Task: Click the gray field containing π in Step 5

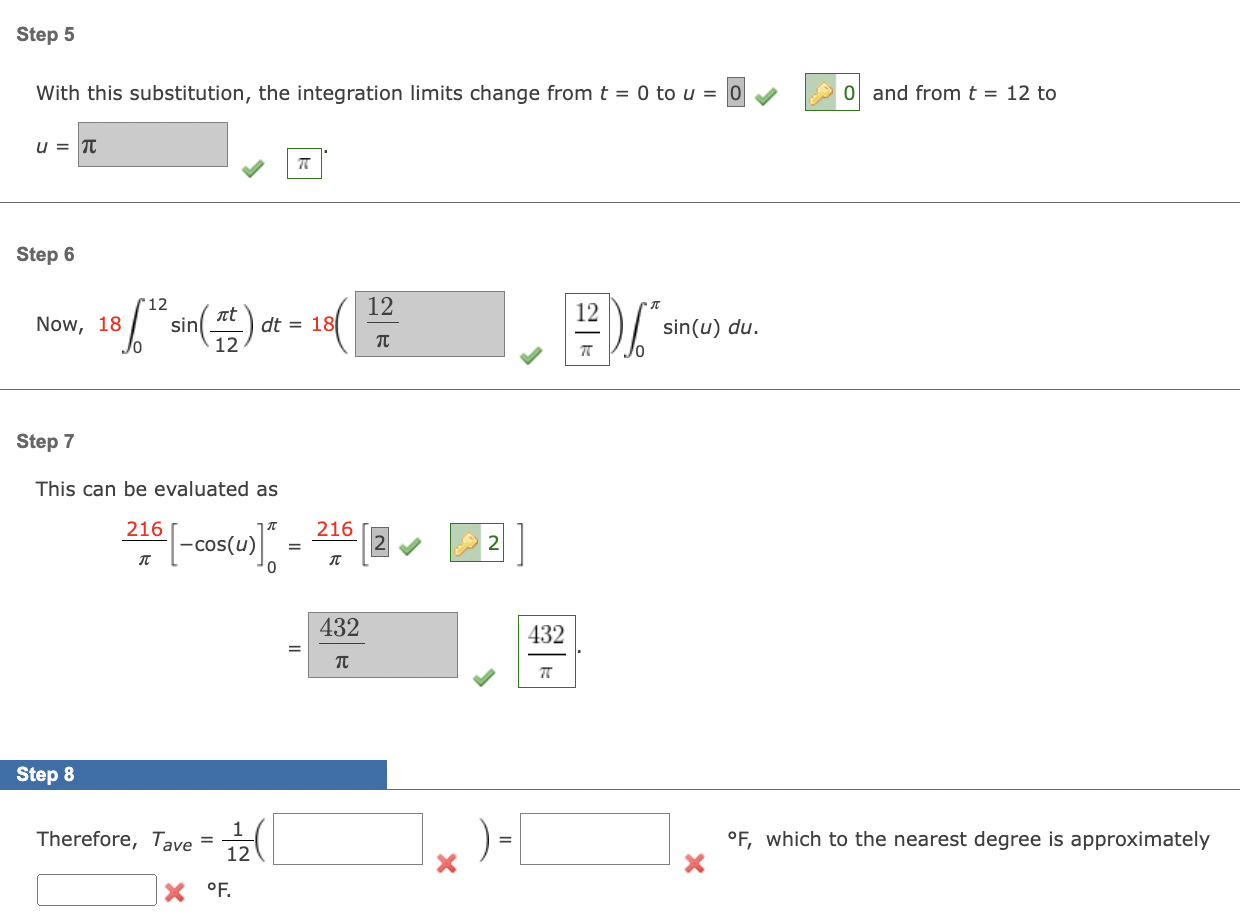Action: (152, 144)
